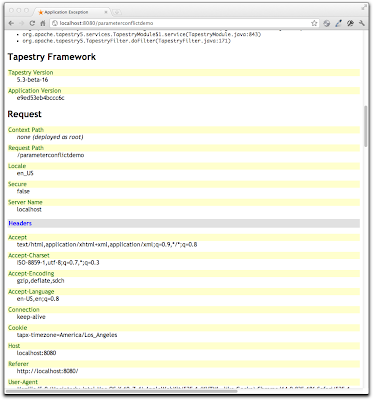Click the gzip,deflate,sdch value
Viewport: 373px width, 400px height.
click(x=41, y=281)
